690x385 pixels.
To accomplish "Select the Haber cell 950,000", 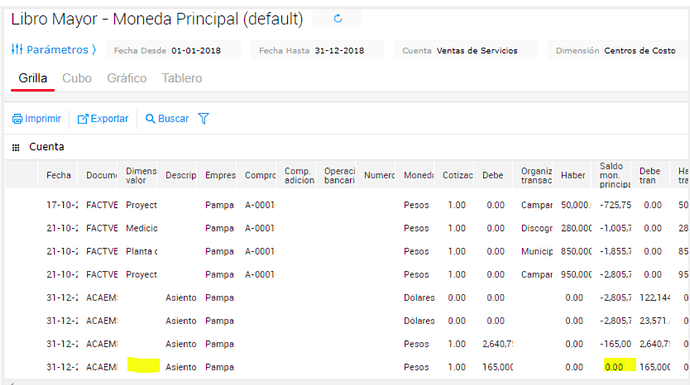I will point(576,275).
